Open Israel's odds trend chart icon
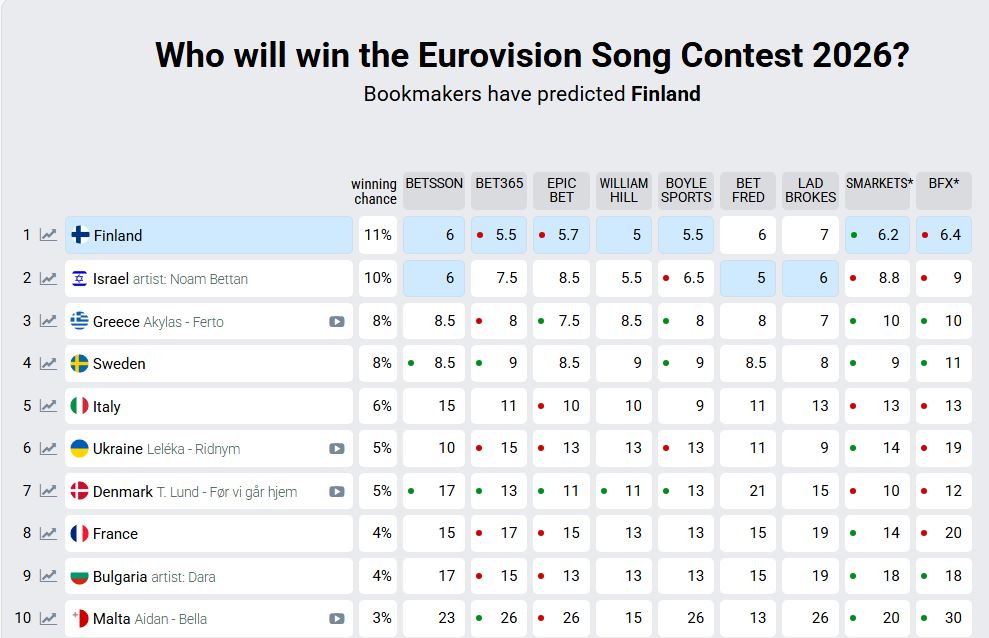This screenshot has width=989, height=638. (48, 278)
